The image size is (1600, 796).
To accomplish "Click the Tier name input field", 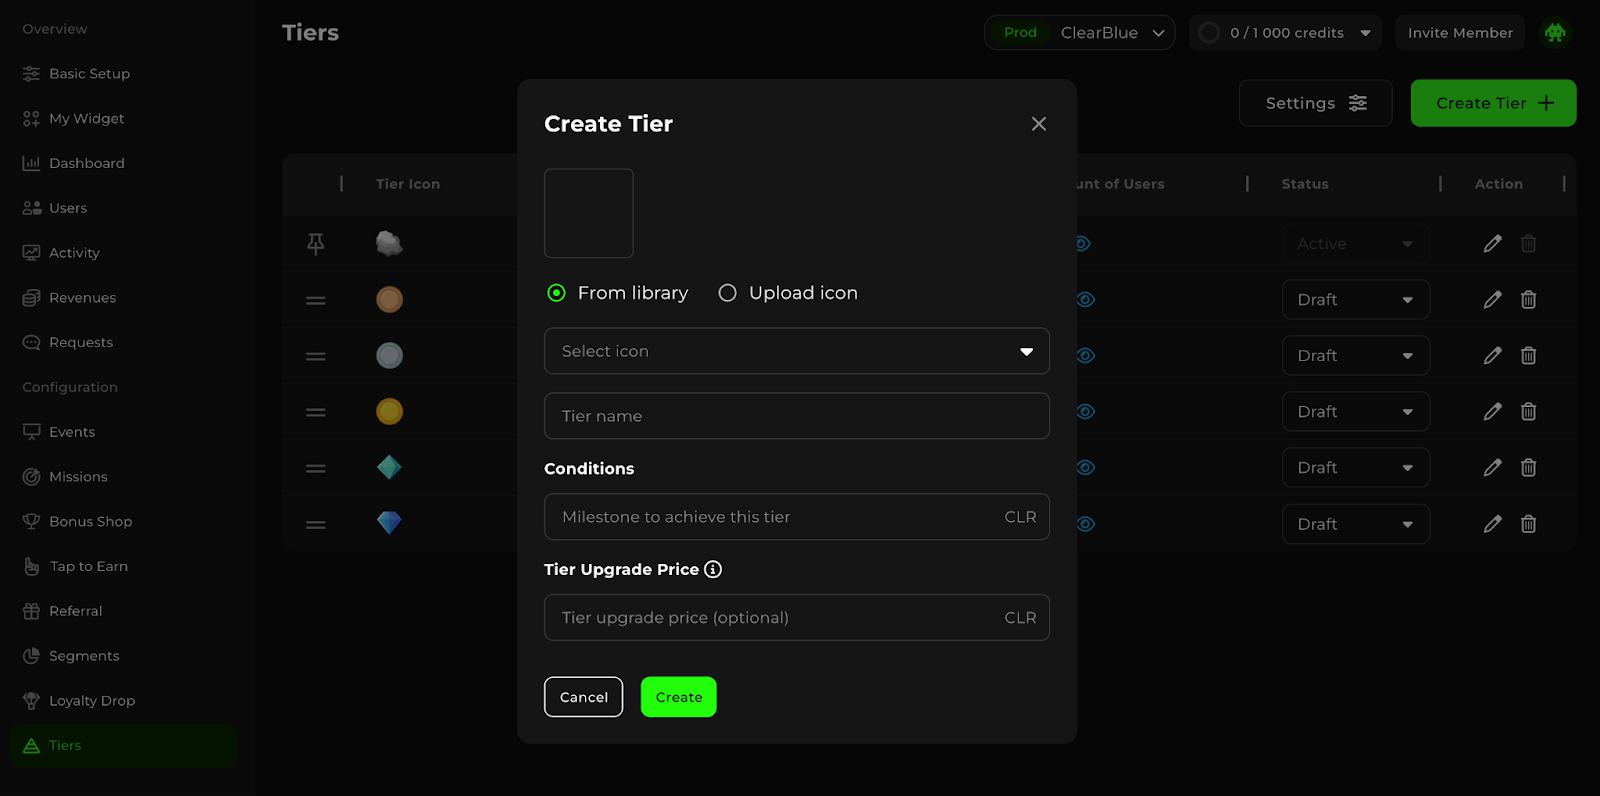I will click(796, 416).
